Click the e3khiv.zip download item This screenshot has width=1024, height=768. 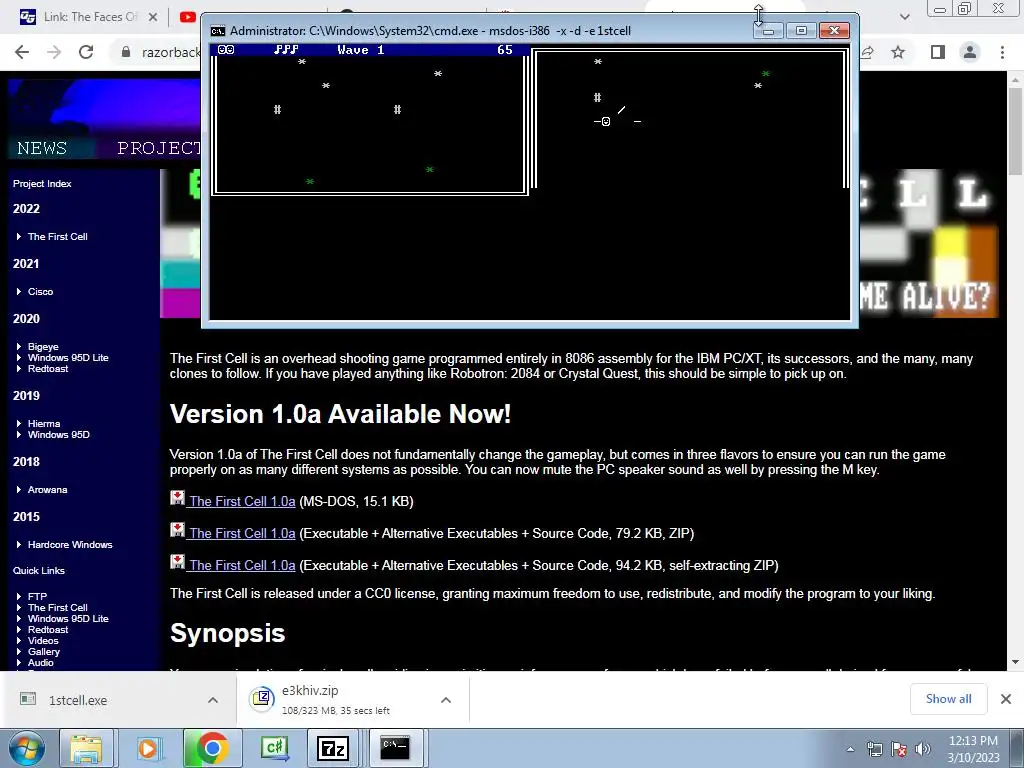[336, 700]
